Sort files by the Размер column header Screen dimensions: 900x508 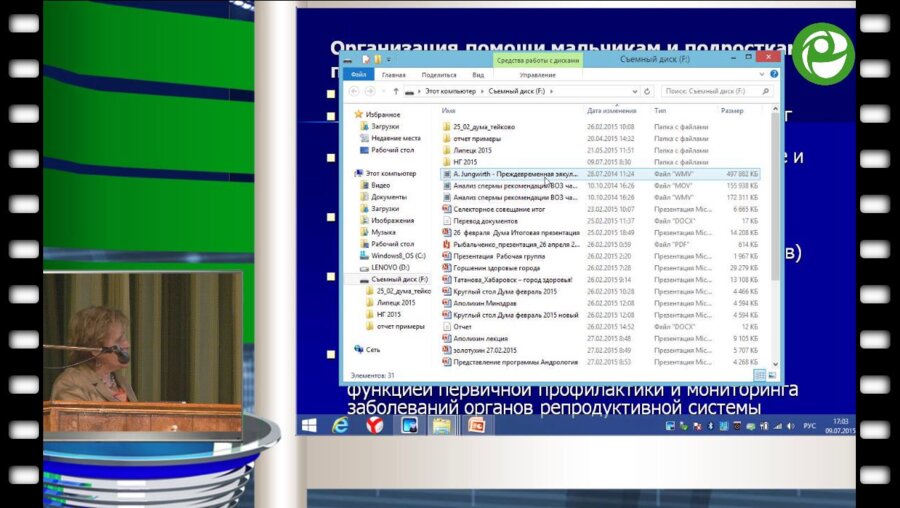click(732, 110)
